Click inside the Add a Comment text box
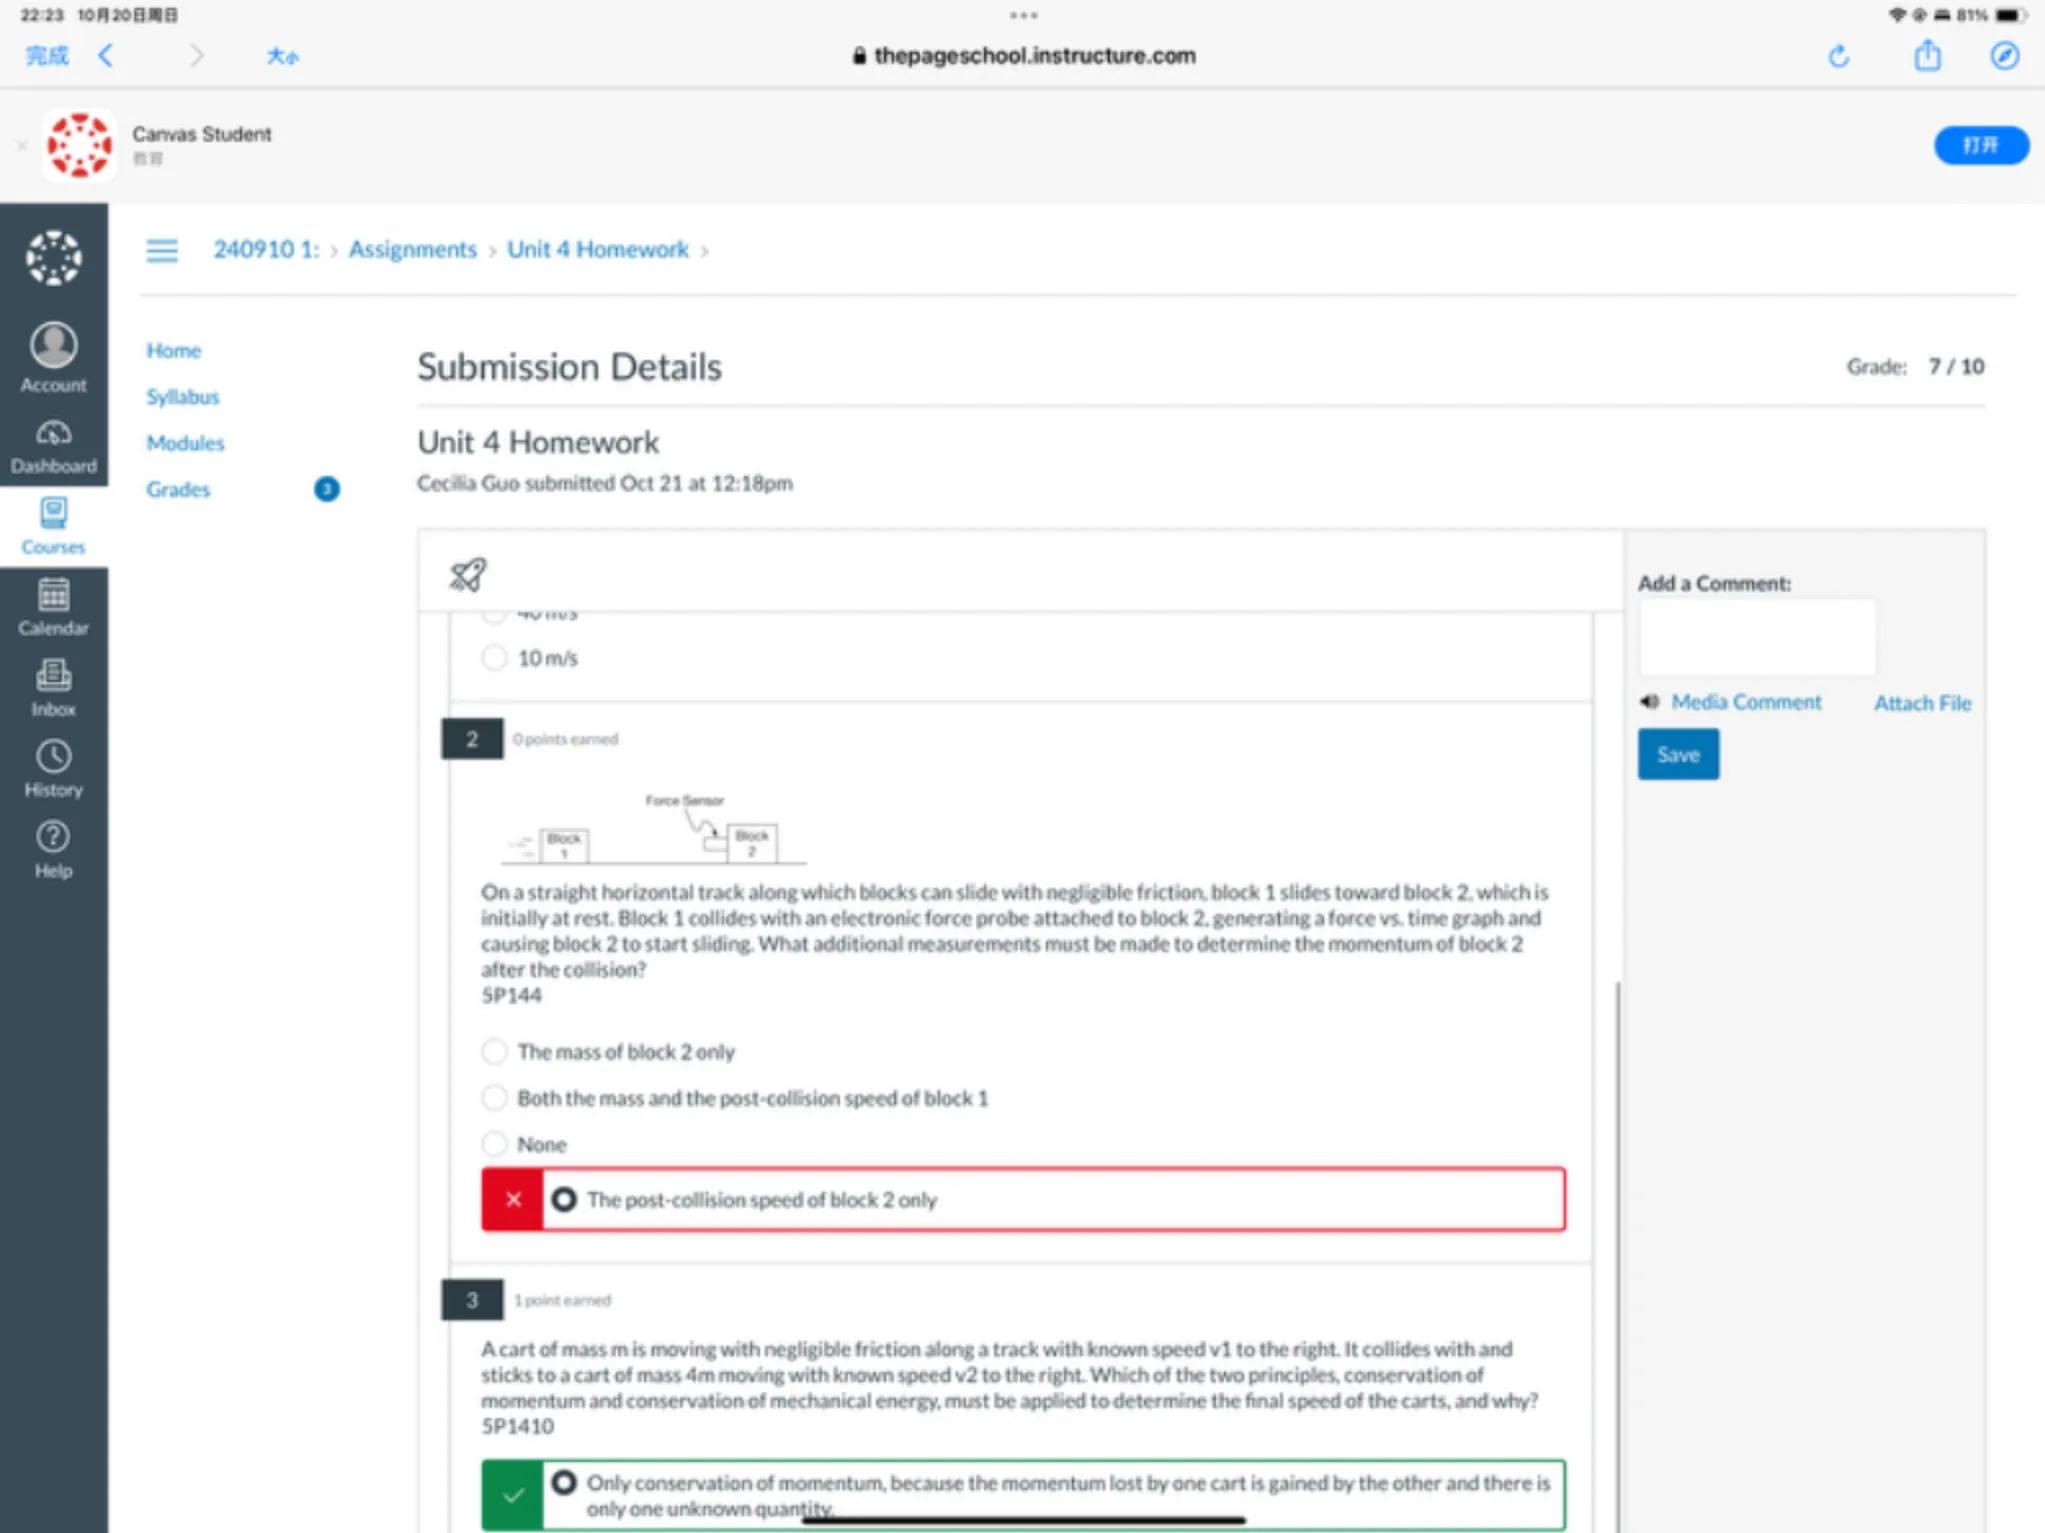Image resolution: width=2045 pixels, height=1533 pixels. [x=1756, y=637]
